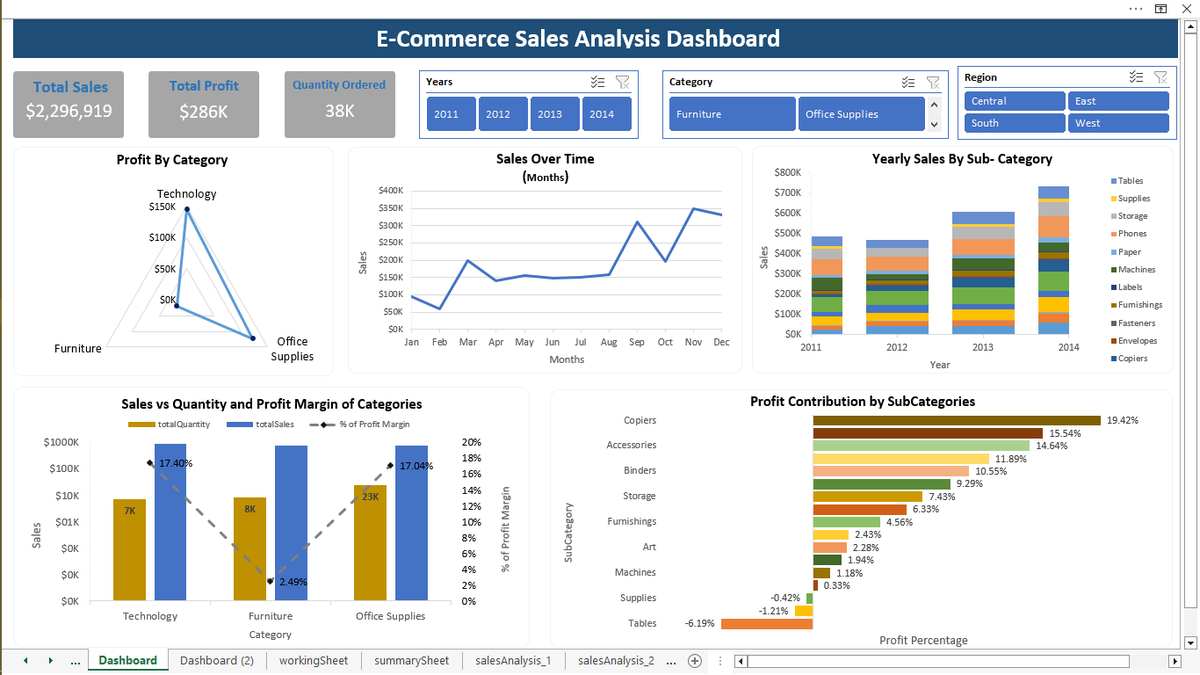
Task: Select the Central region button
Action: pos(1014,101)
